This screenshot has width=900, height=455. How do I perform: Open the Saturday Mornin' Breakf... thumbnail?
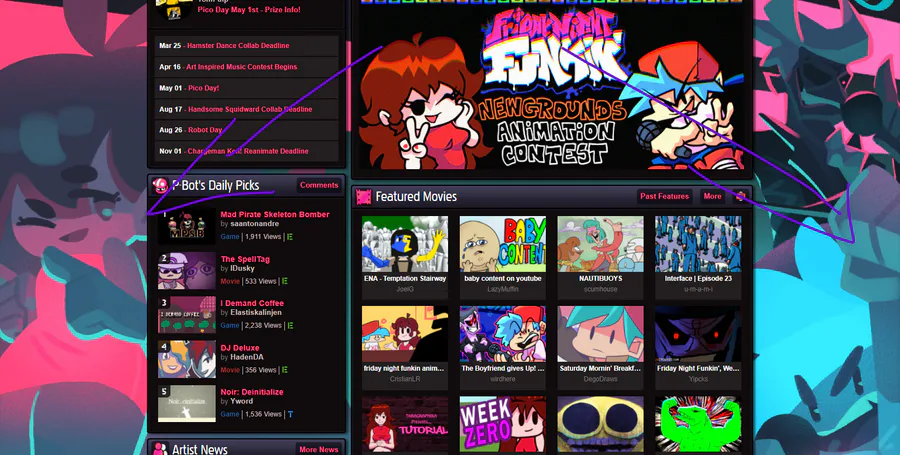pos(600,334)
